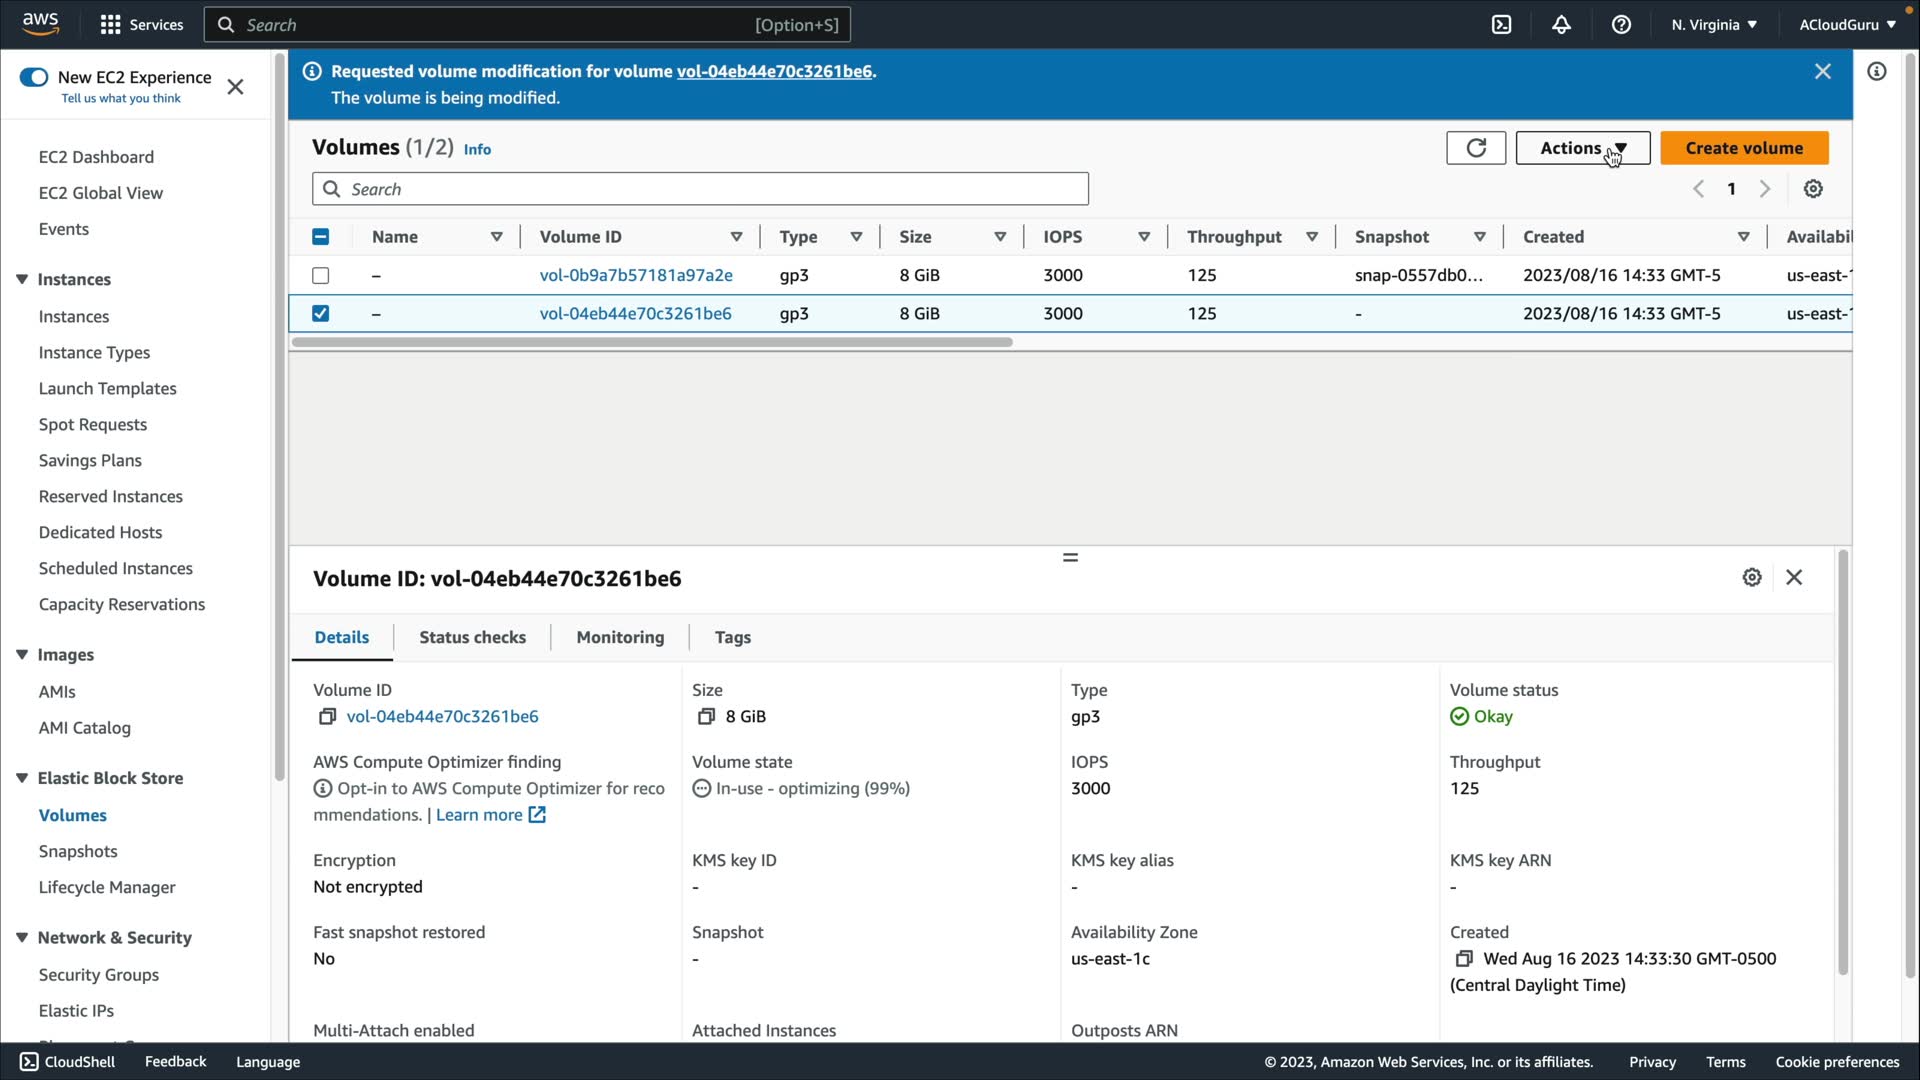Open the Actions dropdown
Viewport: 1920px width, 1080px height.
tap(1582, 148)
